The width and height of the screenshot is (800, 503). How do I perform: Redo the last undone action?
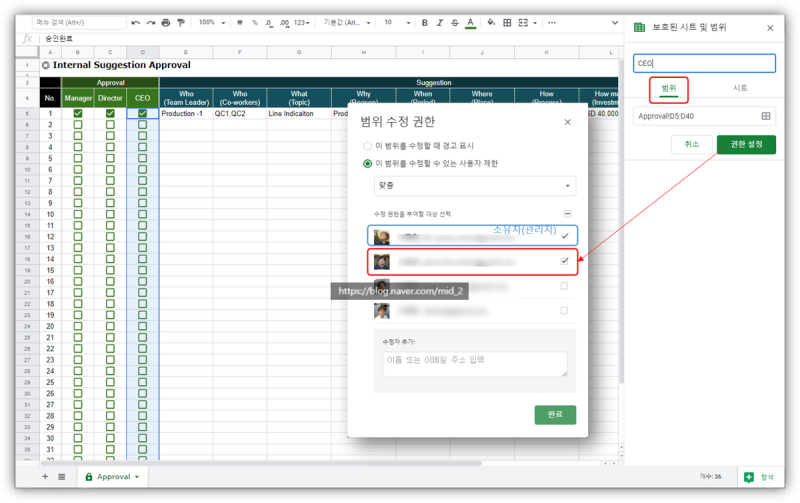[x=151, y=22]
